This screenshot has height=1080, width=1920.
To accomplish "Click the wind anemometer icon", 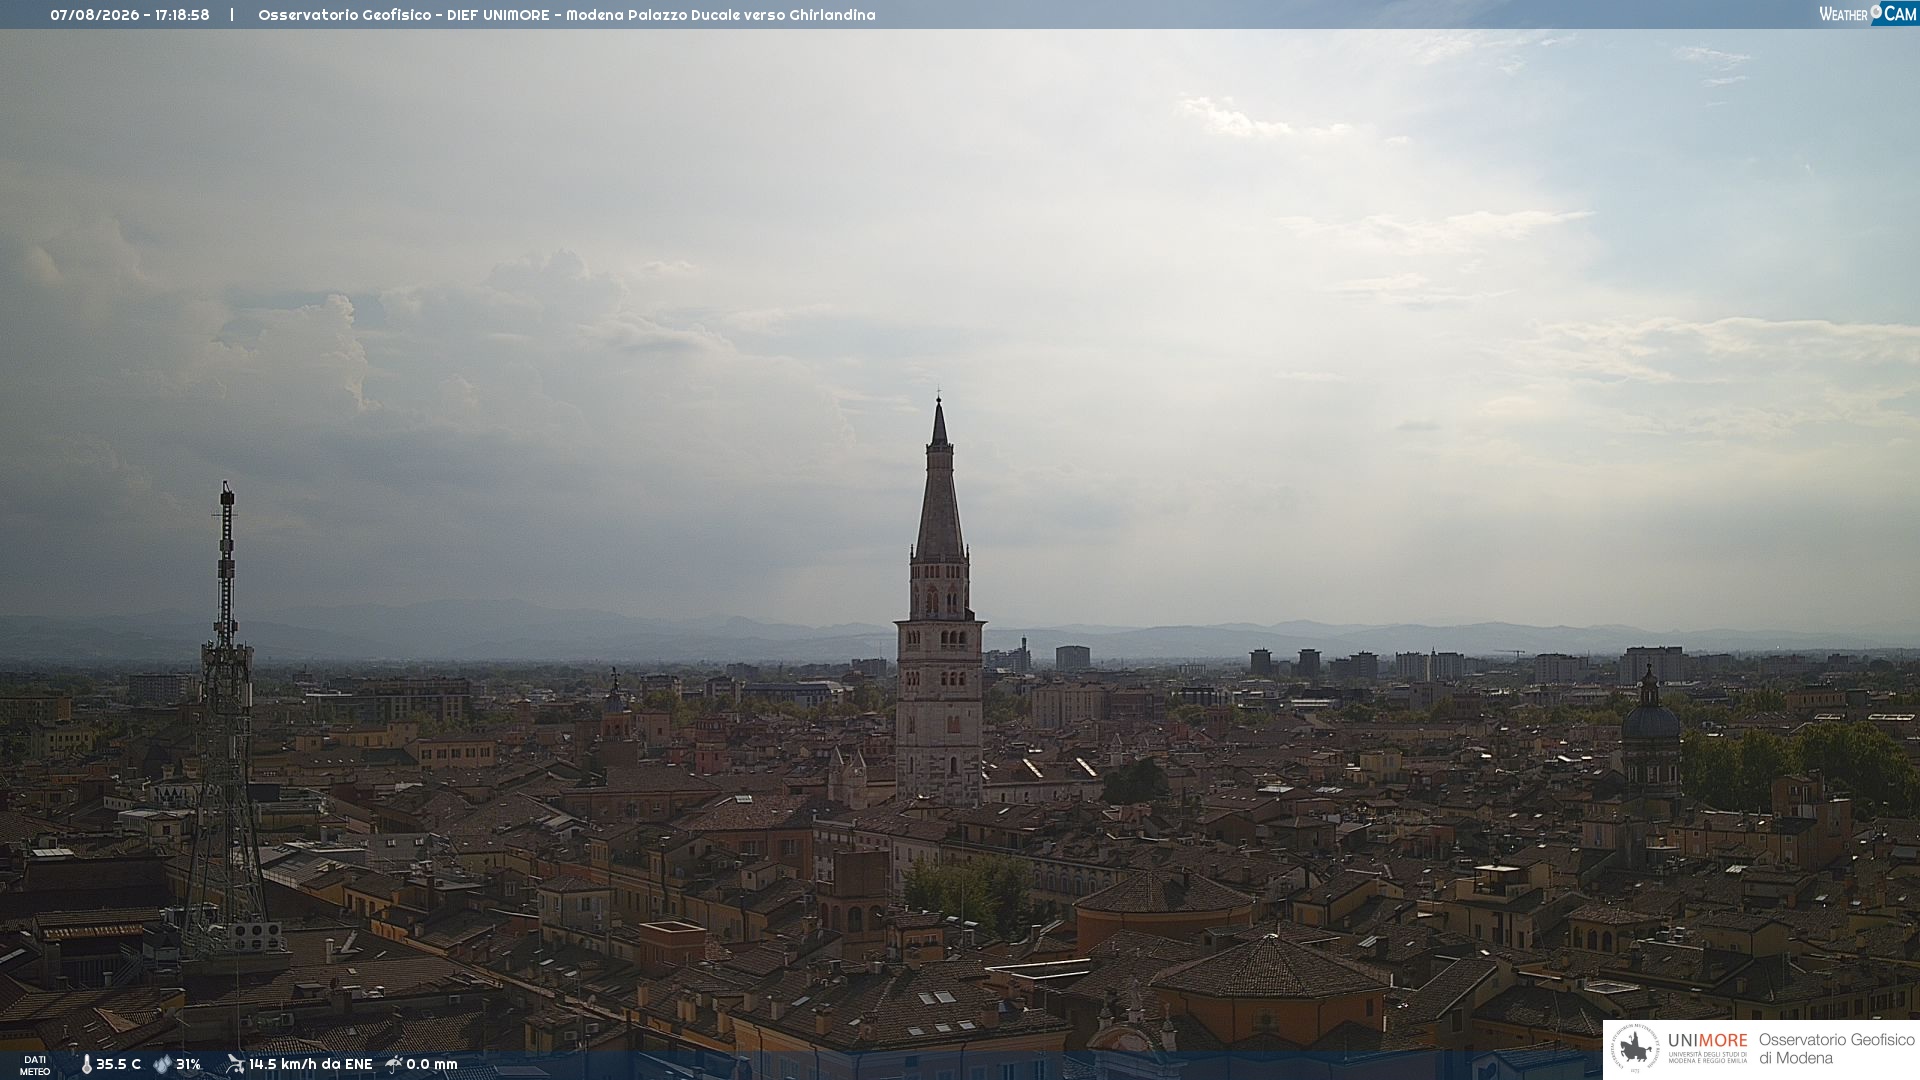I will point(235,1064).
